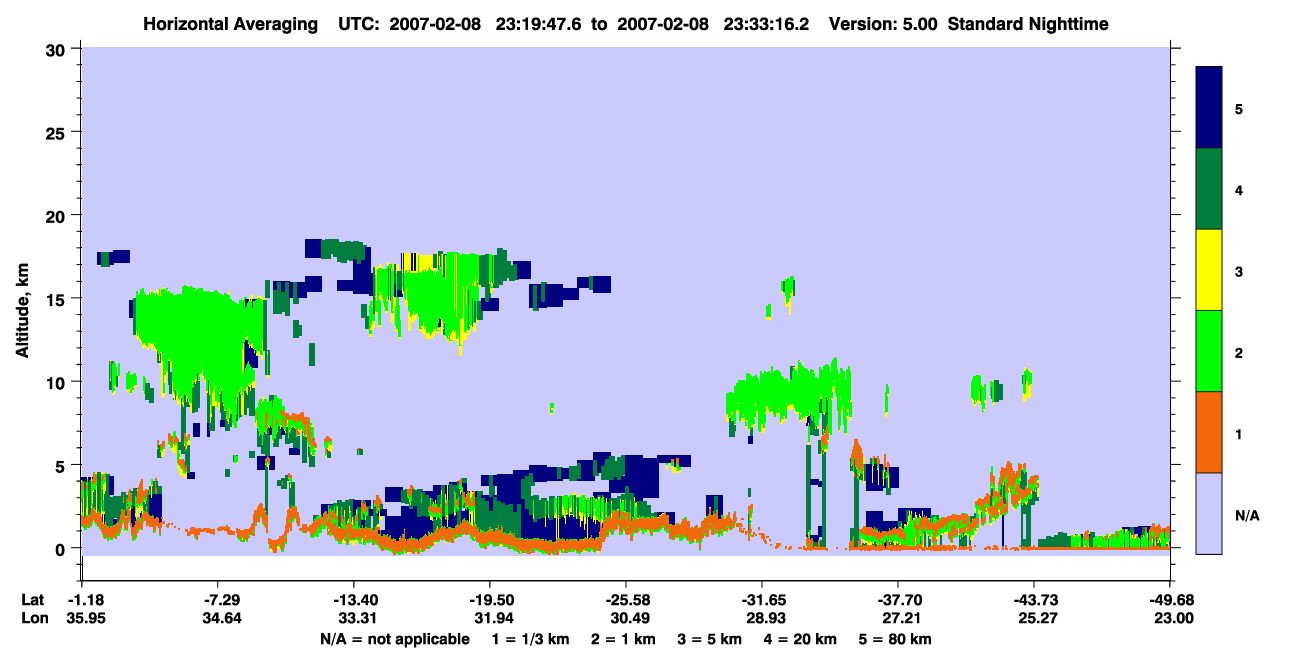This screenshot has width=1300, height=667.
Task: Click the 30 altitude tick label
Action: click(58, 49)
